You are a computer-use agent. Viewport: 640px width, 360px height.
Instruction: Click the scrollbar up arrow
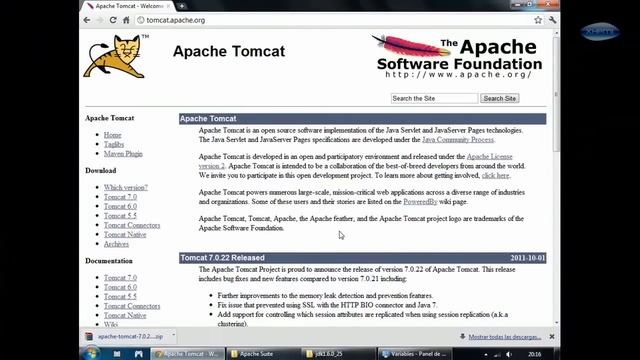pyautogui.click(x=556, y=33)
